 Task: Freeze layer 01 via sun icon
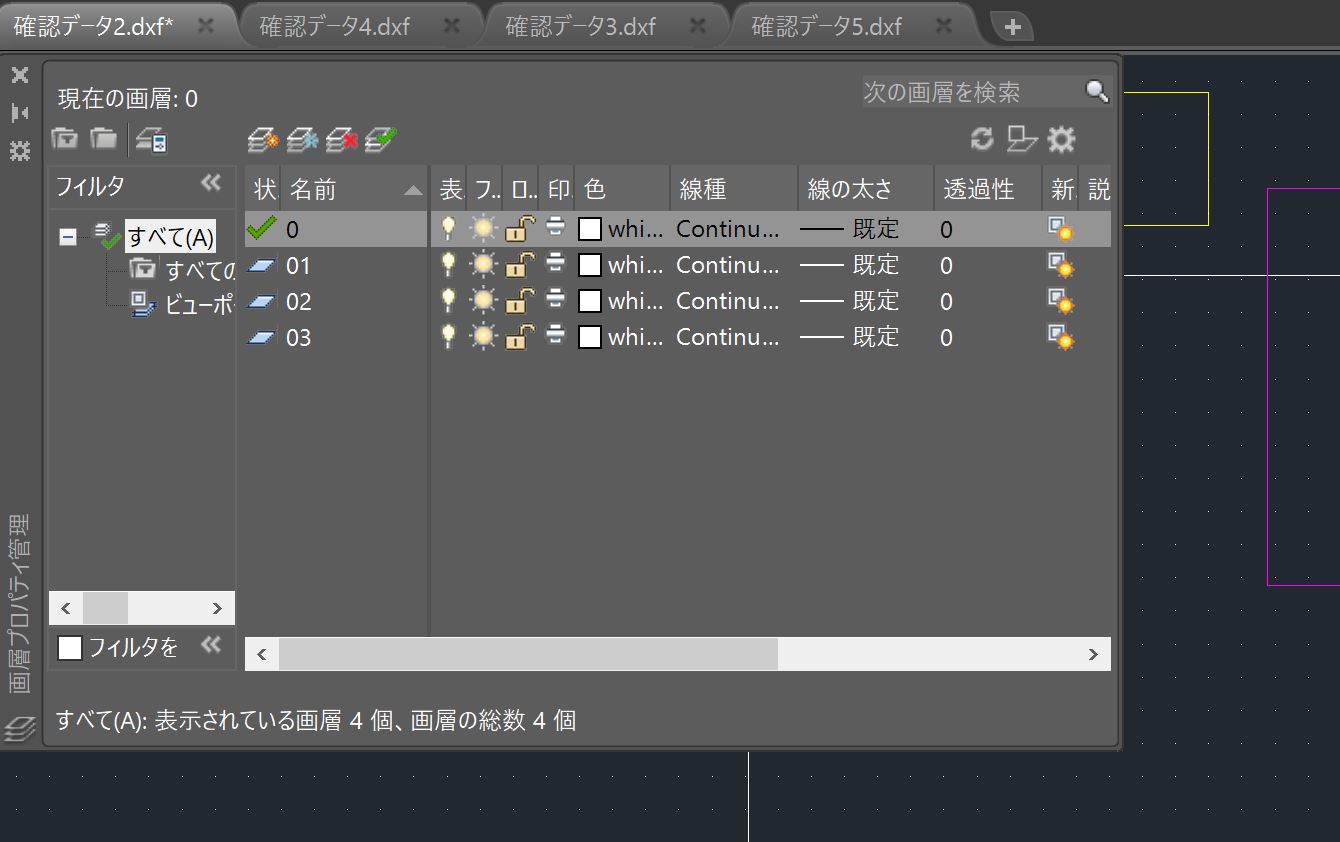click(x=484, y=265)
